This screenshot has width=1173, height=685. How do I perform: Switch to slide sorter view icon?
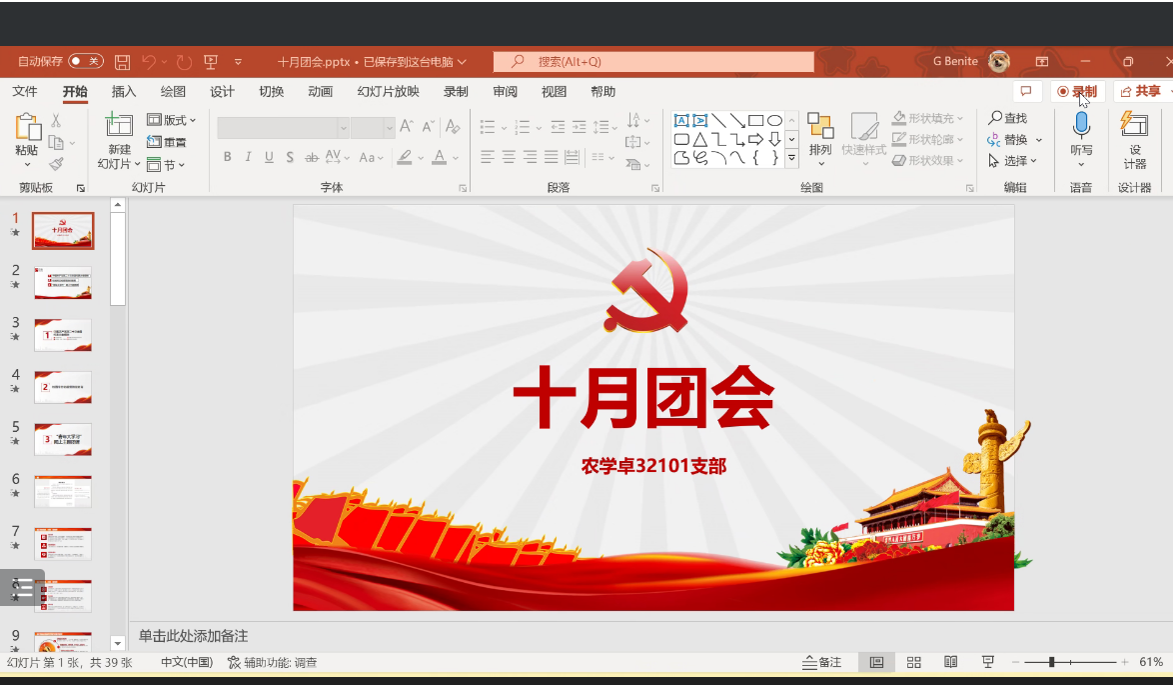(914, 662)
